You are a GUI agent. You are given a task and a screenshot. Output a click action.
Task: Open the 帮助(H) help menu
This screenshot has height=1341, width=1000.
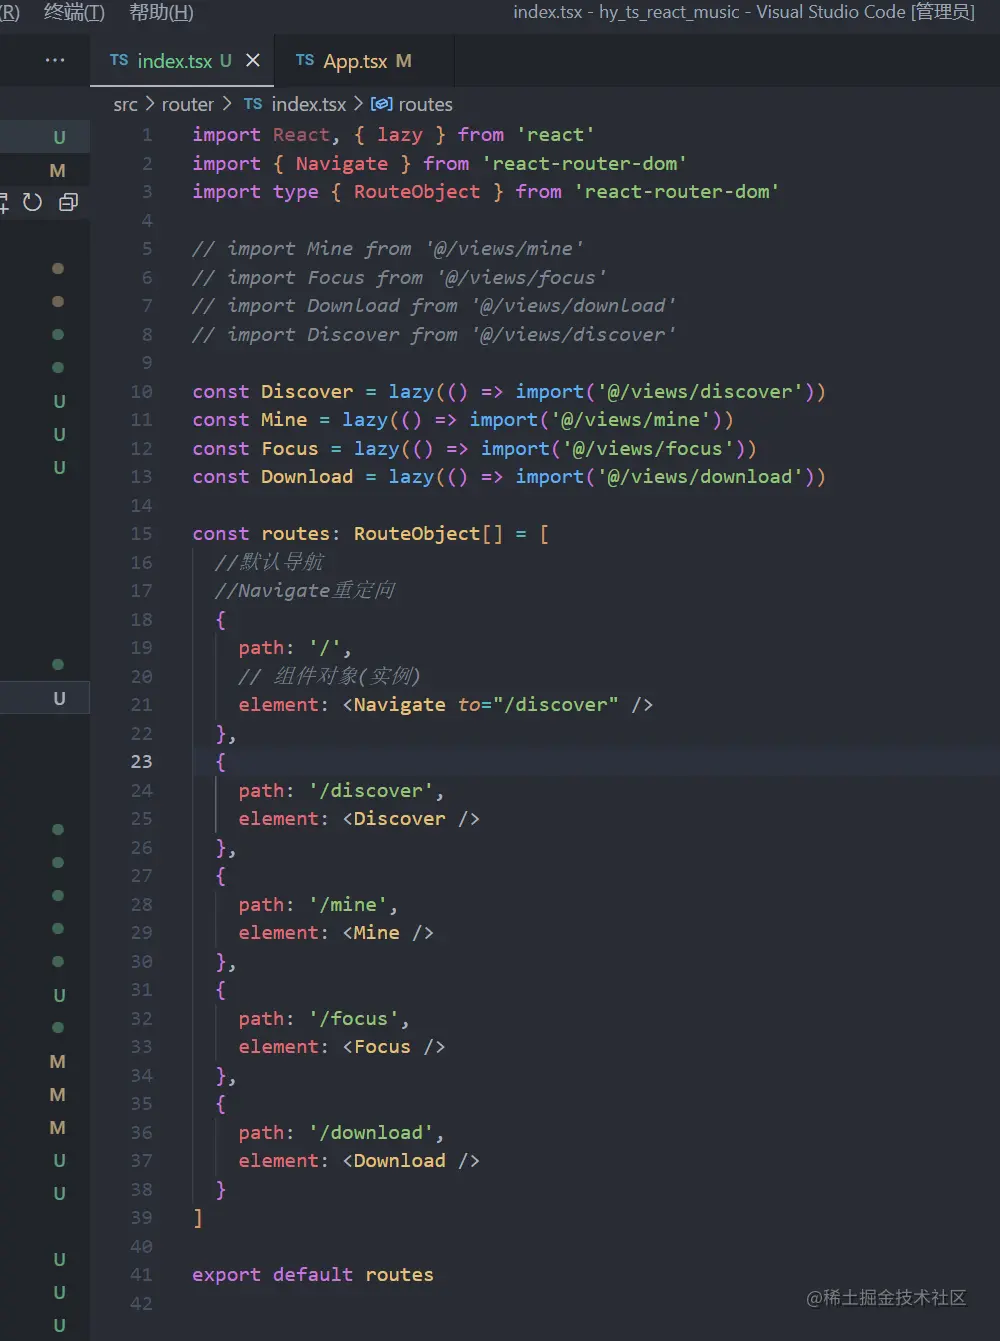pos(161,12)
